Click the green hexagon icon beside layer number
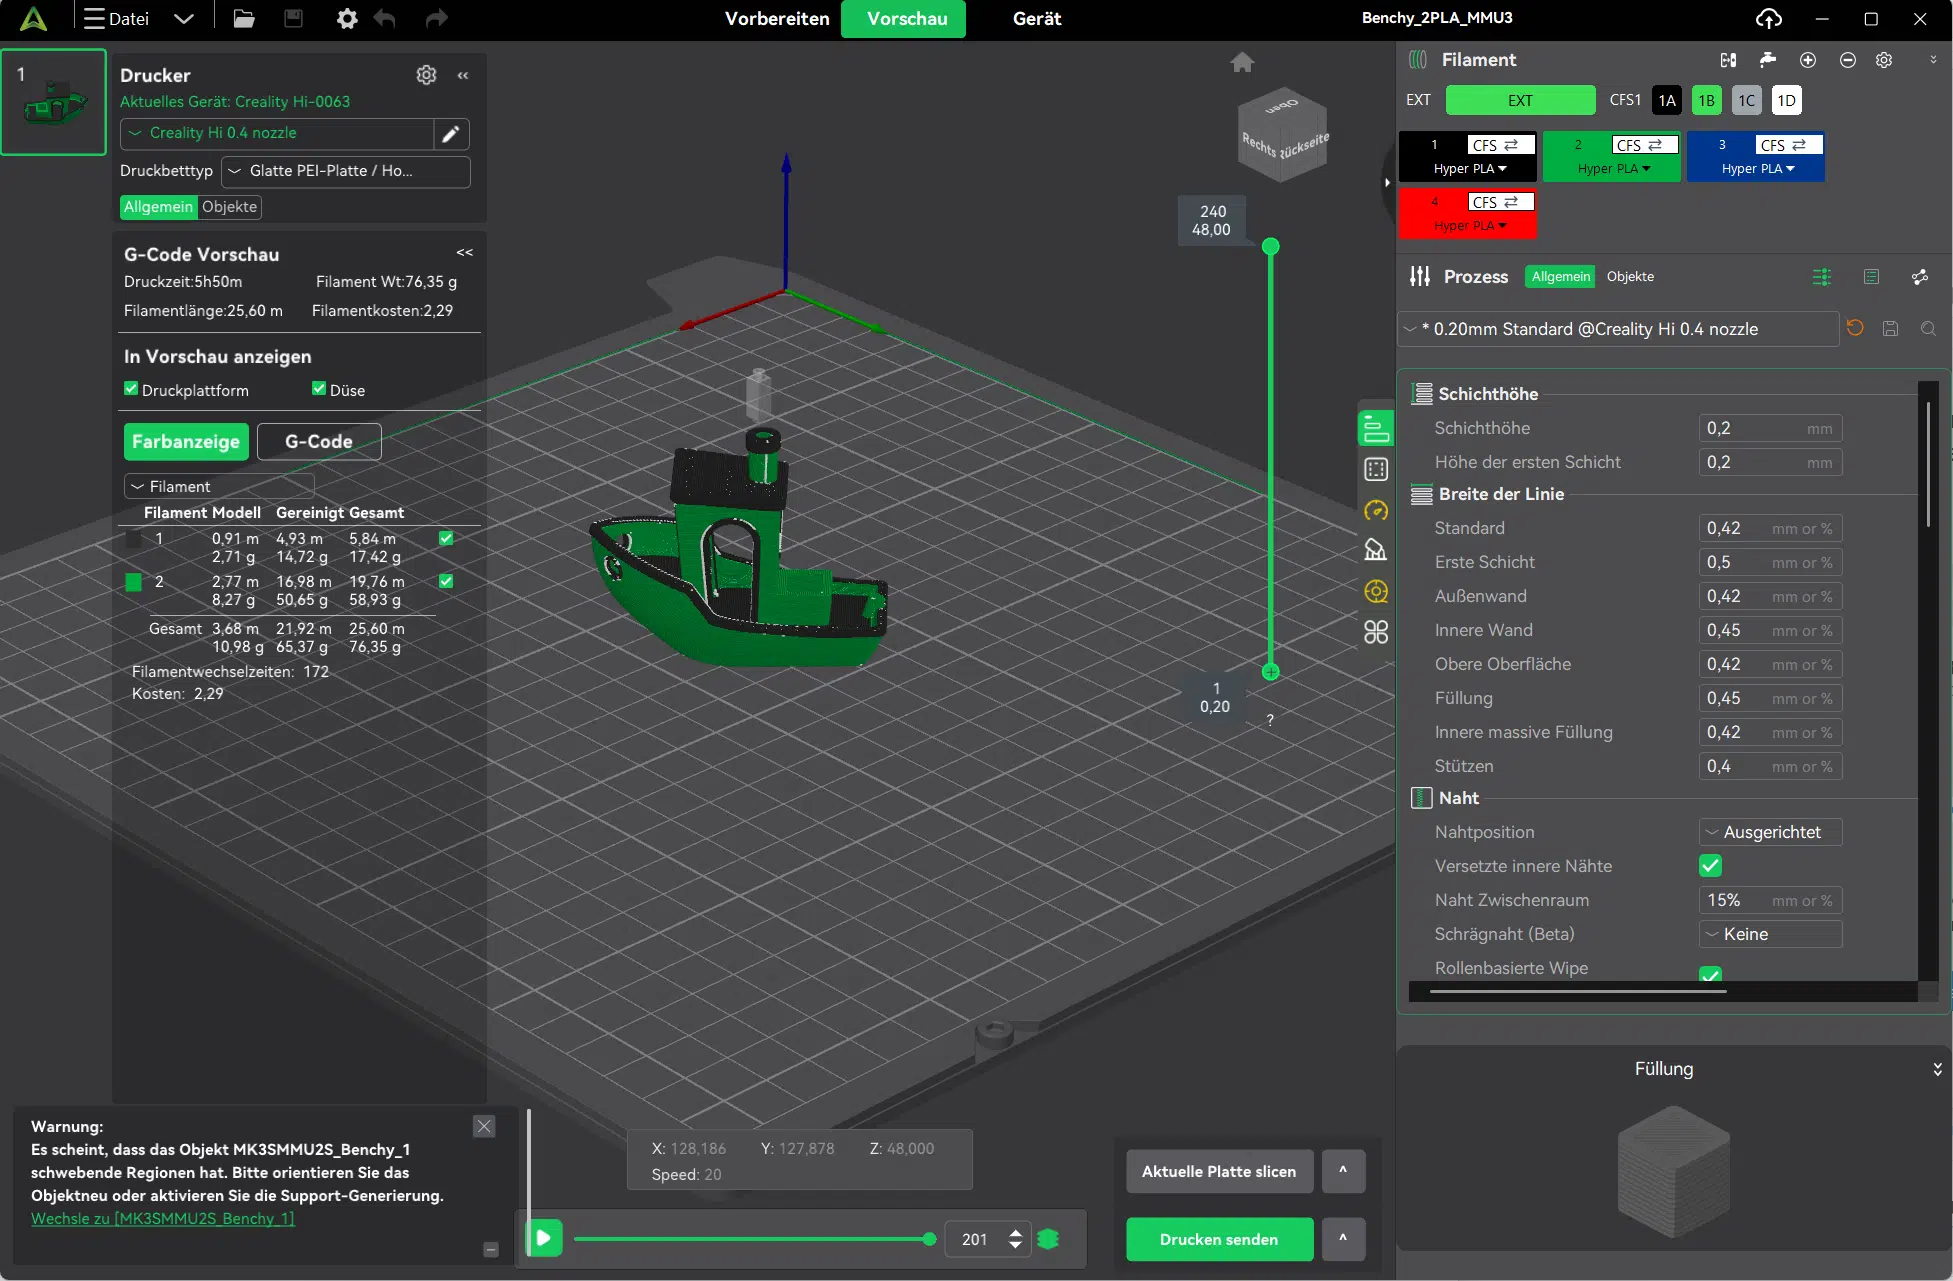Viewport: 1953px width, 1281px height. (x=1048, y=1239)
